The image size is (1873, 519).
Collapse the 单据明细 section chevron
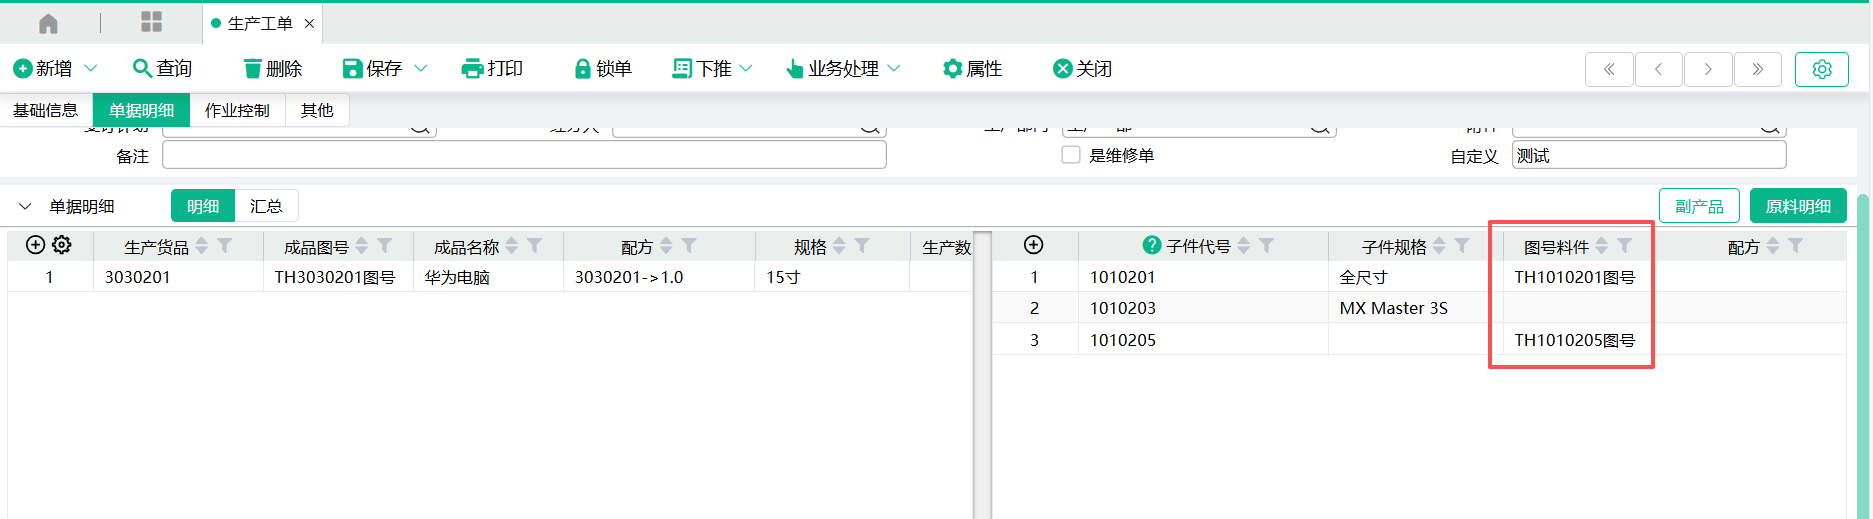(25, 206)
